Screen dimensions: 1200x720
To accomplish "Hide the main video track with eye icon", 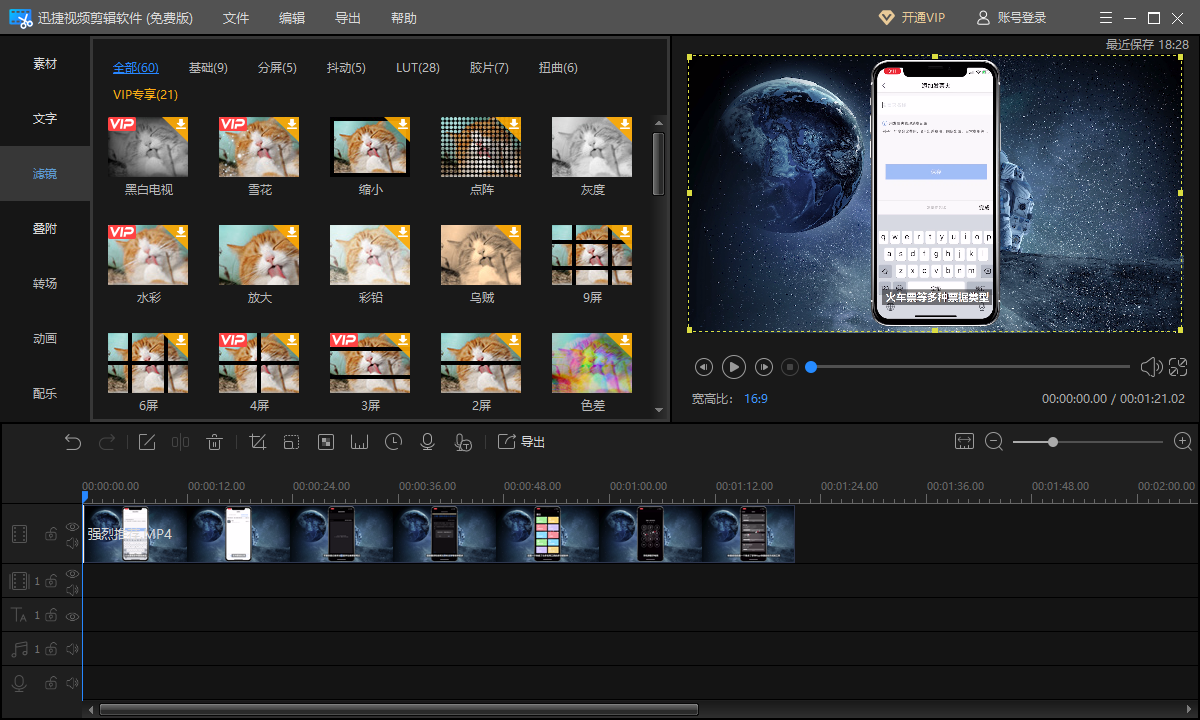I will click(x=72, y=526).
